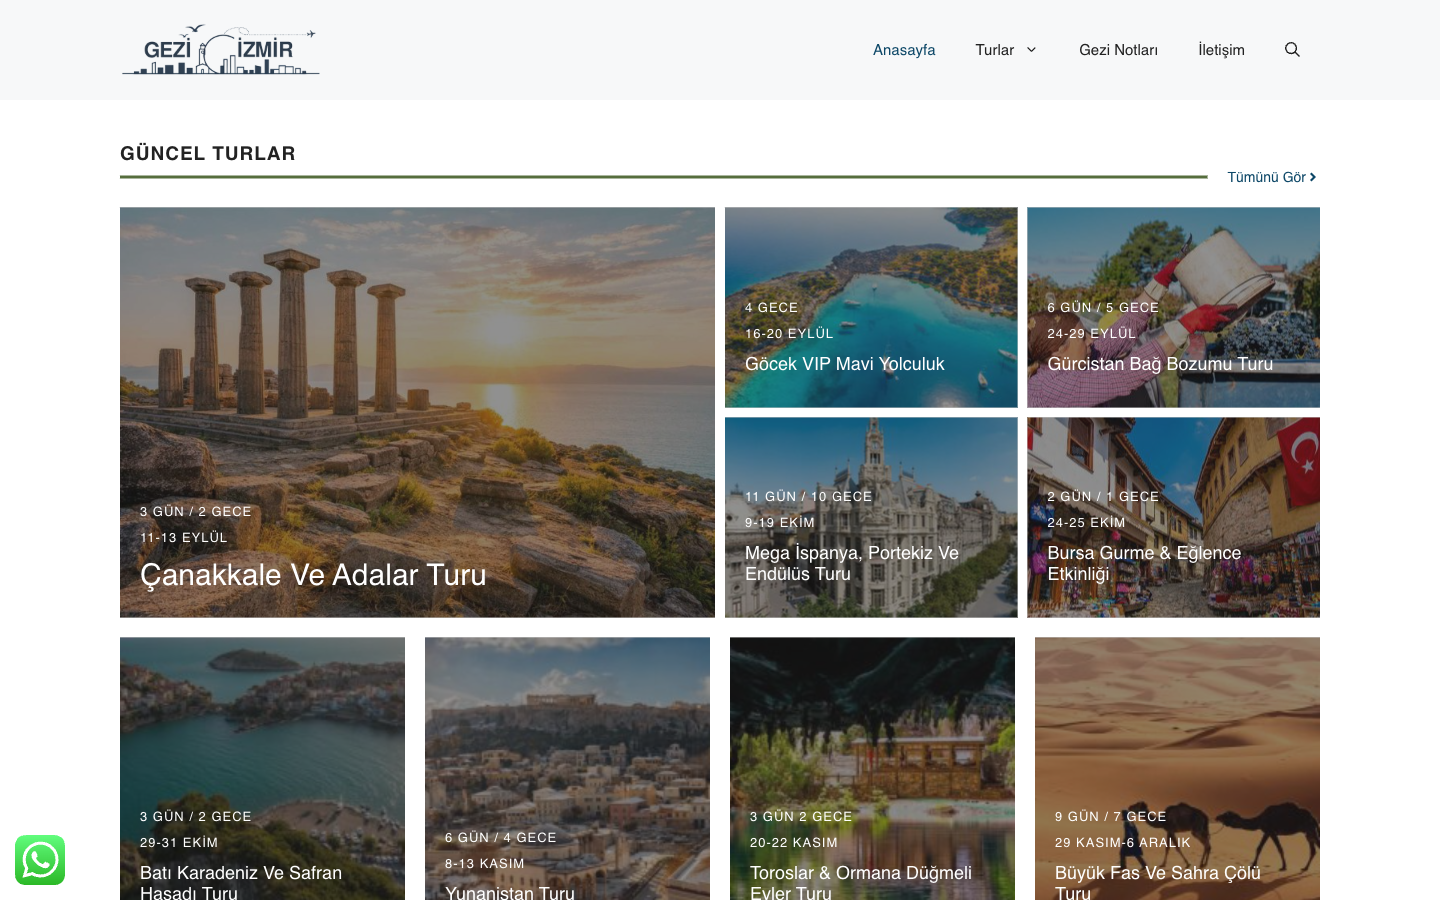Expand the Turlar dropdown arrow
This screenshot has width=1440, height=900.
click(x=1031, y=50)
